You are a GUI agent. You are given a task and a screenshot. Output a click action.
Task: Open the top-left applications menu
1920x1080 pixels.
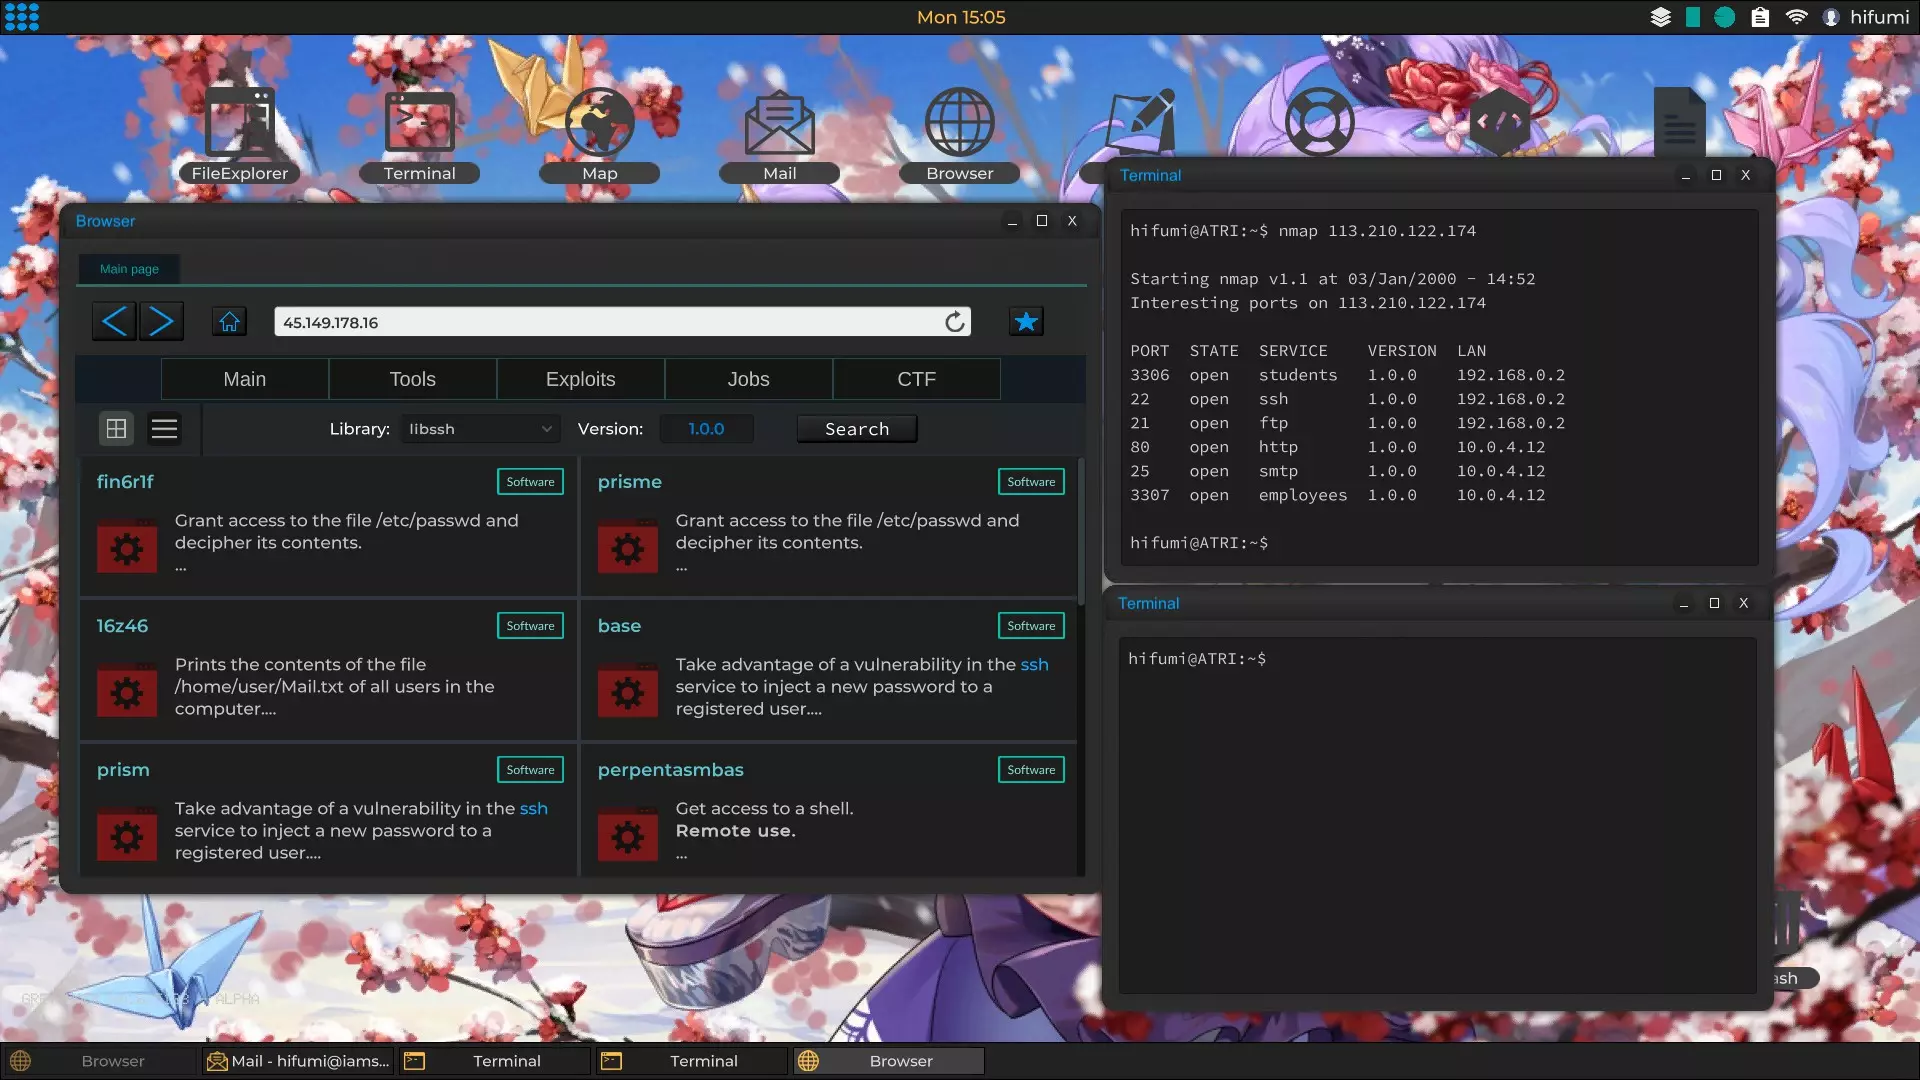pos(21,17)
